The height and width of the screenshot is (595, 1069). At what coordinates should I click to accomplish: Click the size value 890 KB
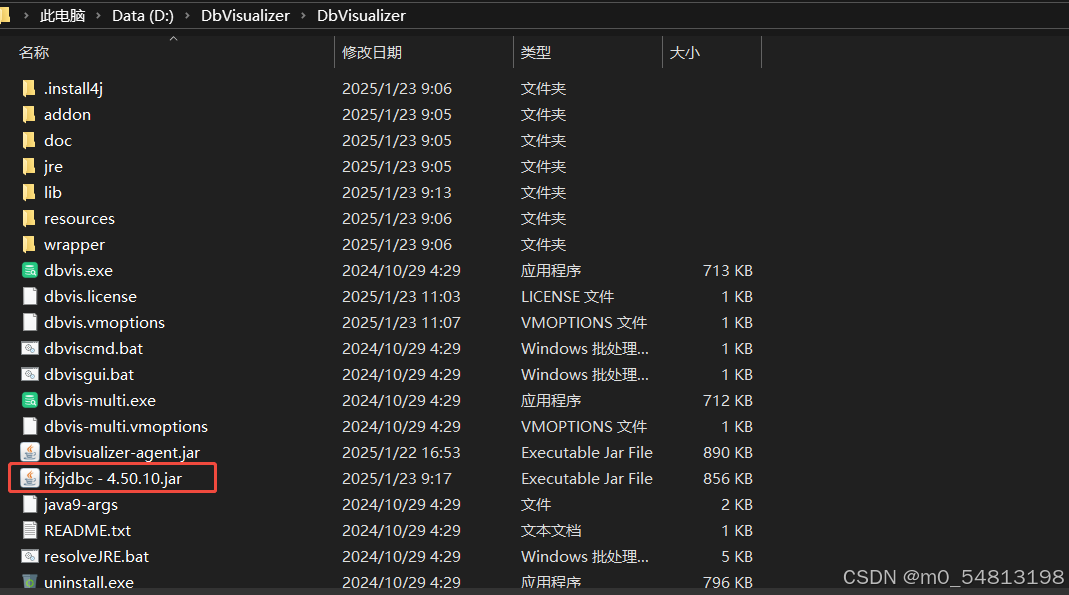(x=727, y=453)
